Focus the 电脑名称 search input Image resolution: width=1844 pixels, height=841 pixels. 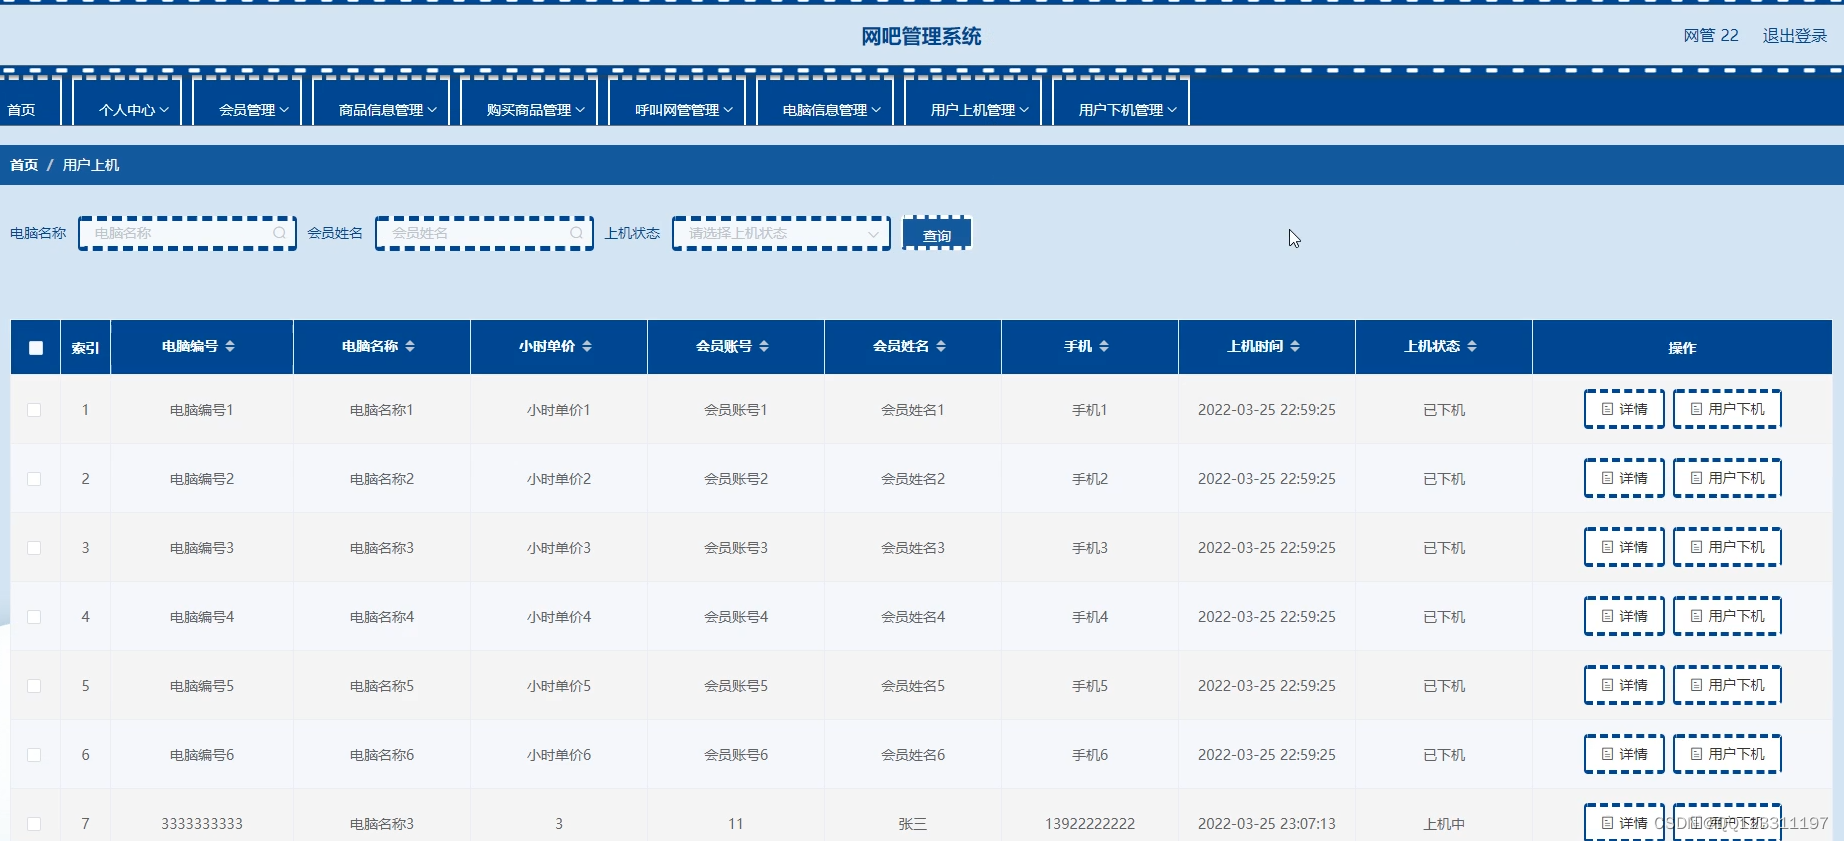click(x=187, y=233)
